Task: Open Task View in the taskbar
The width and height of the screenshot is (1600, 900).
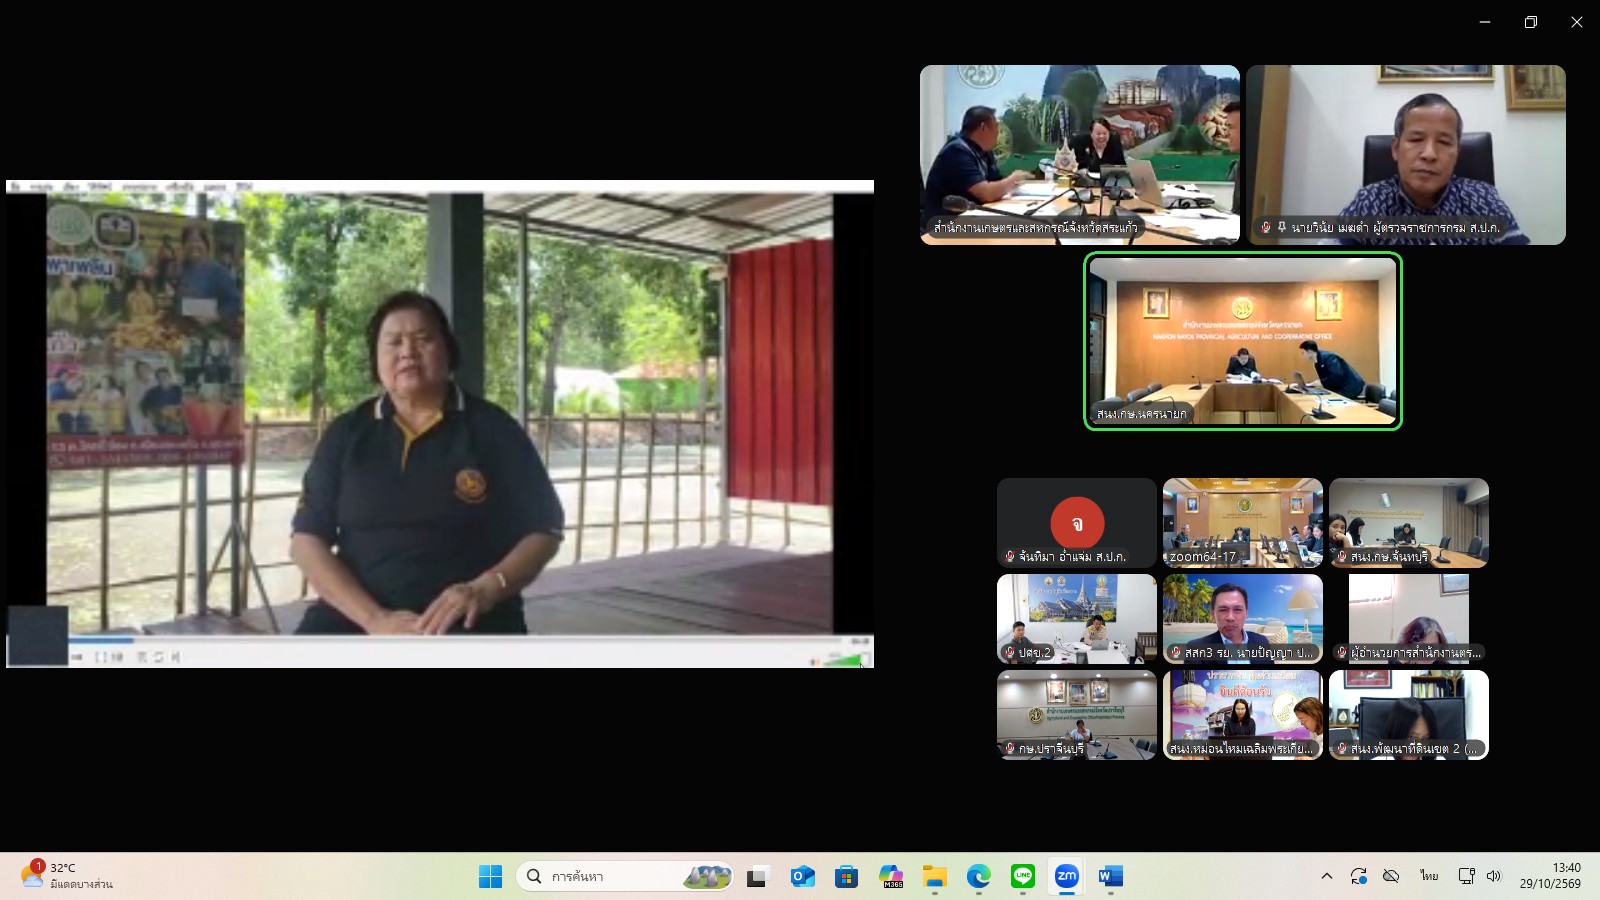Action: tap(758, 876)
